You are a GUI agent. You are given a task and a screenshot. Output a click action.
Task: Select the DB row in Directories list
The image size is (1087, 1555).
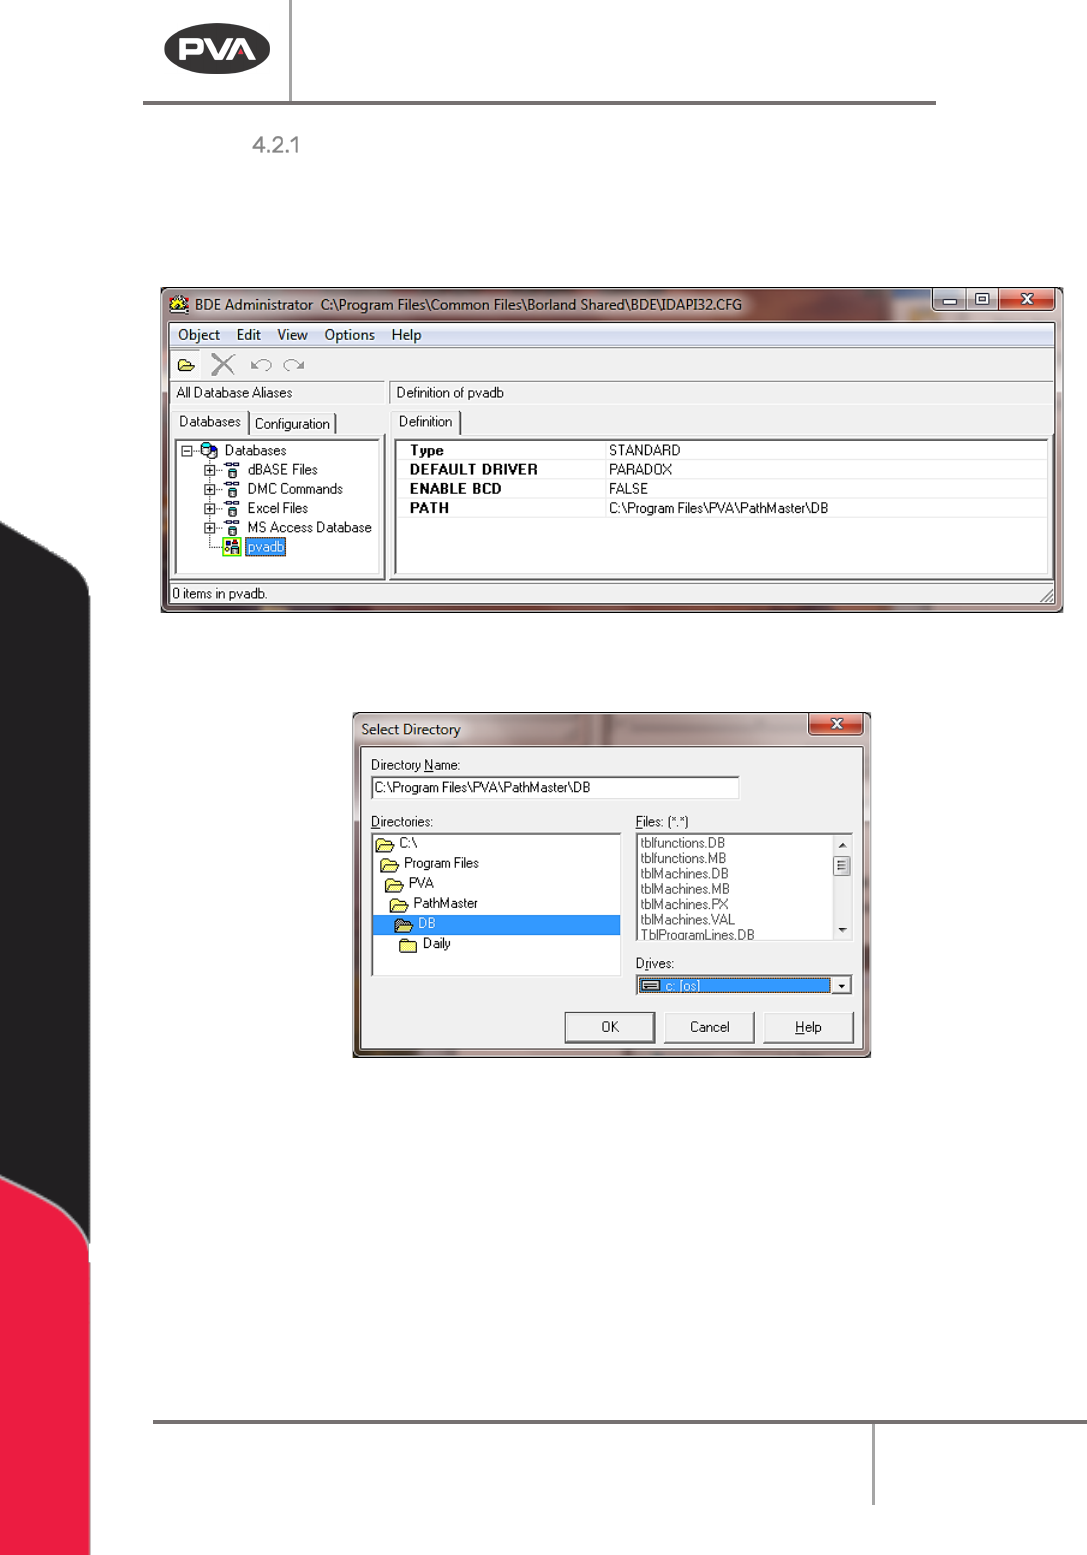pyautogui.click(x=496, y=925)
